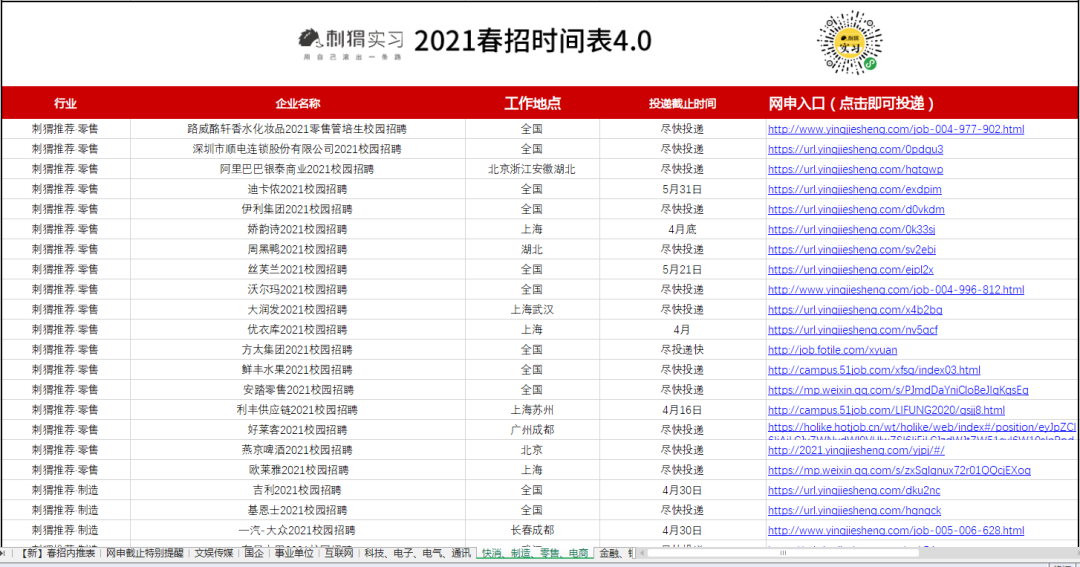The width and height of the screenshot is (1080, 567).
Task: Open 阿里巴巴银泰商业 link ending hqtqwp
Action: (x=855, y=169)
